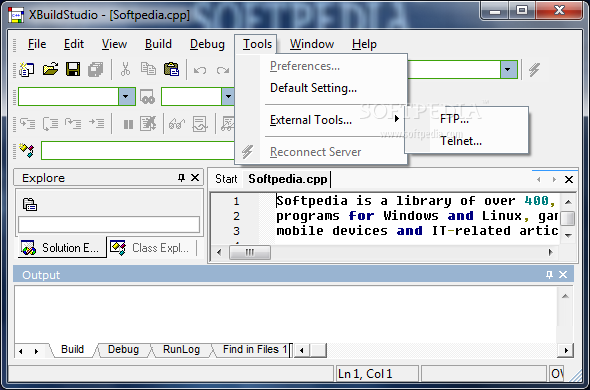
Task: Switch to the Class Explorer tab
Action: click(x=151, y=248)
